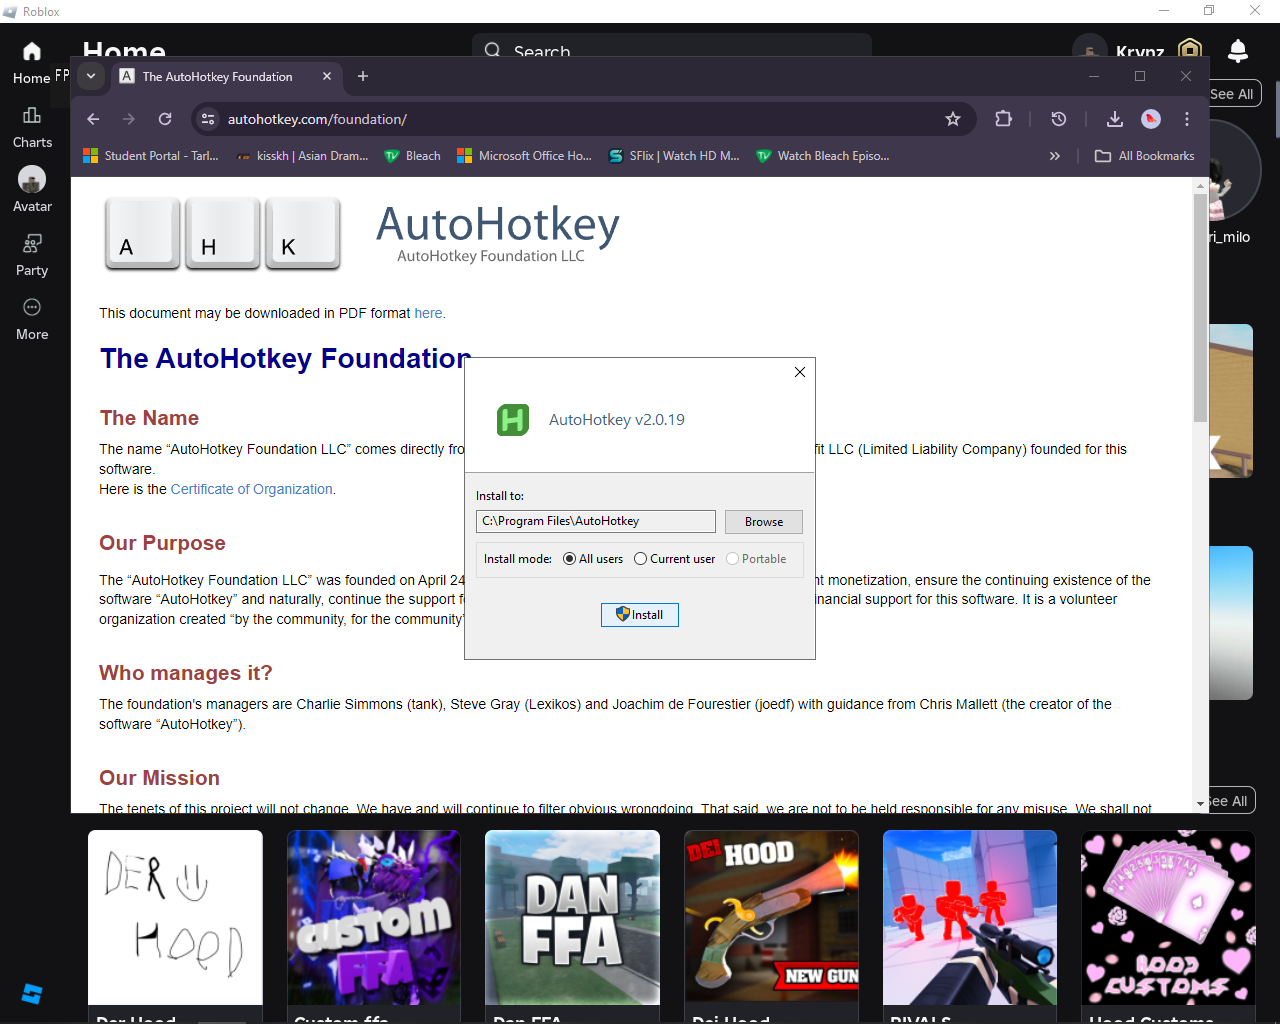
Task: View site information for autohotkey.com
Action: (x=208, y=119)
